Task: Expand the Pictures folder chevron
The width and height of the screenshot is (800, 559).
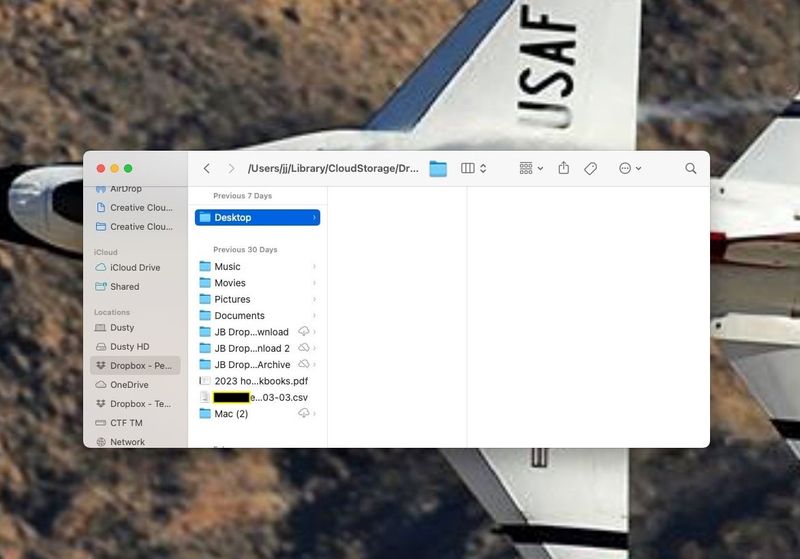Action: 314,299
